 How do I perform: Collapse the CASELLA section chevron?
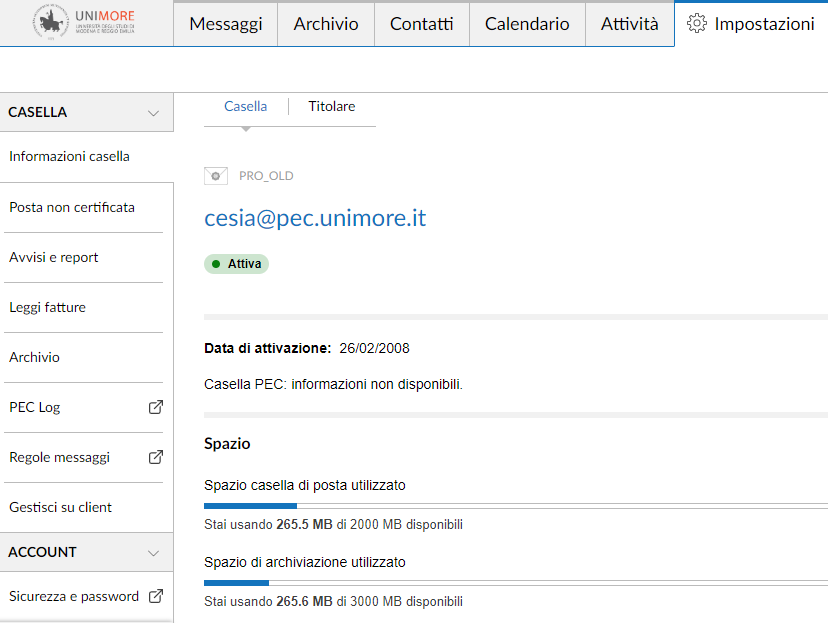153,113
